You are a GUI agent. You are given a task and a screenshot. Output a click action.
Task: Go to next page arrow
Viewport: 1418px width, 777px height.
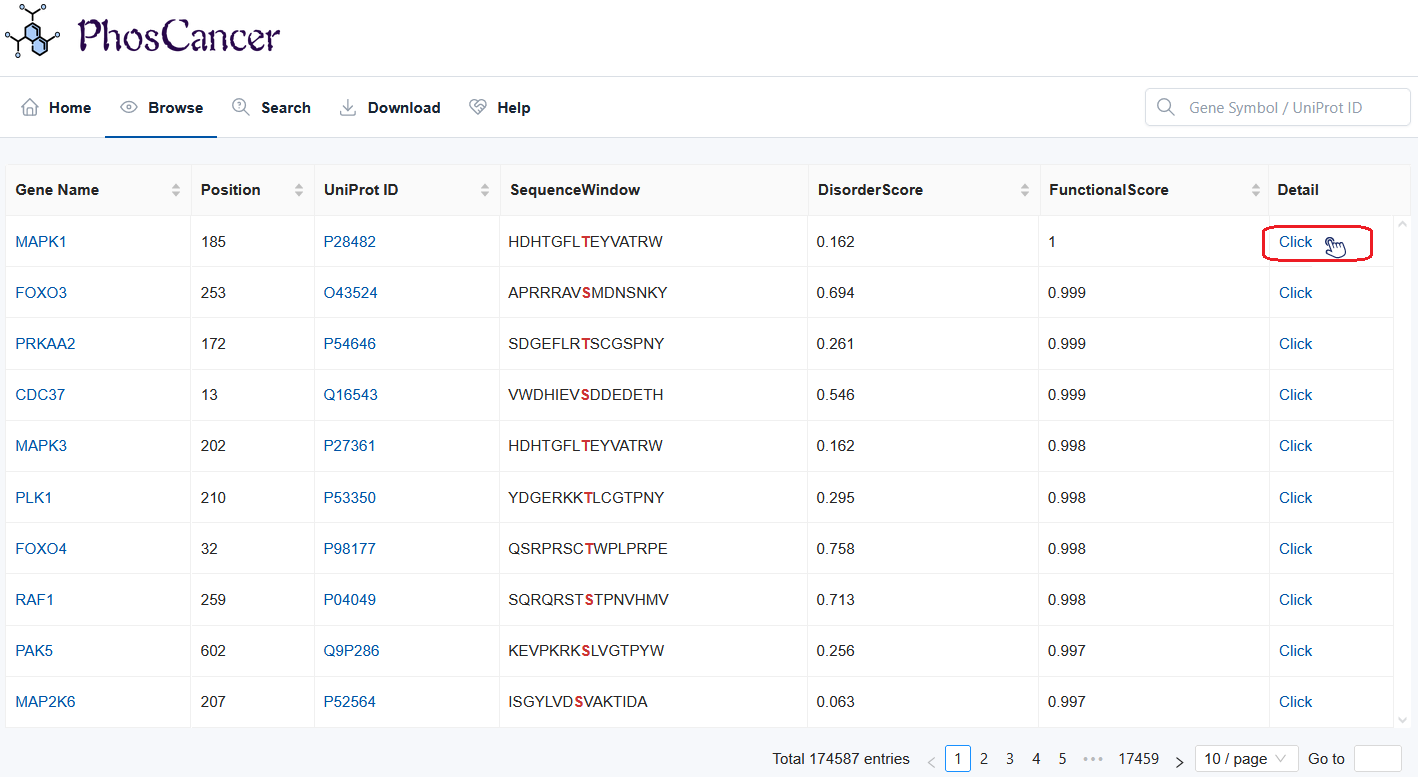[x=1179, y=760]
